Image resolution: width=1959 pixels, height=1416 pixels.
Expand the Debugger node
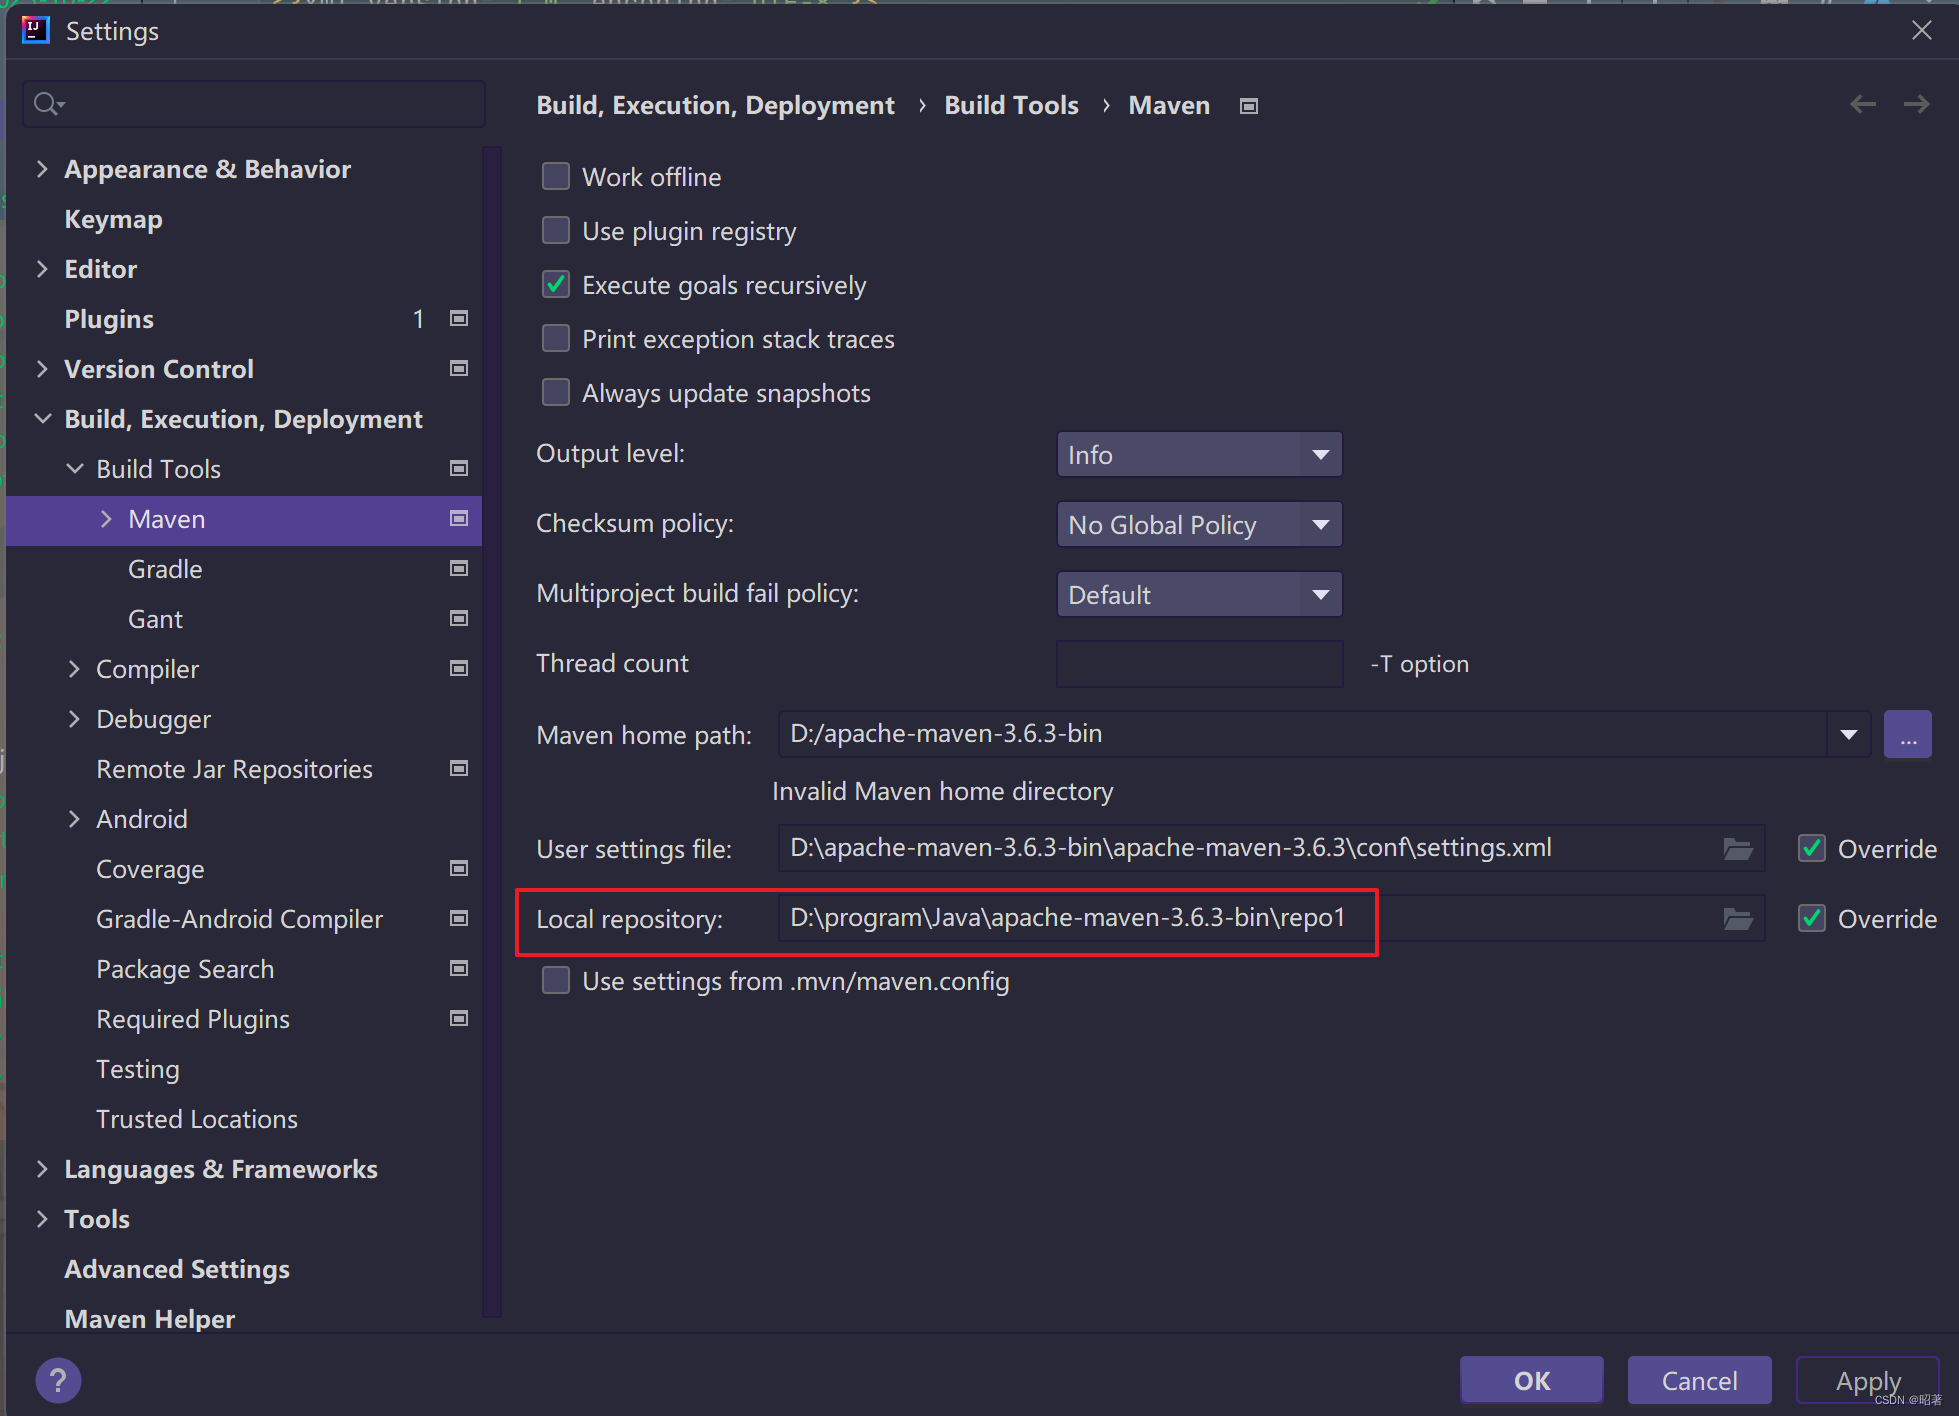pos(74,719)
